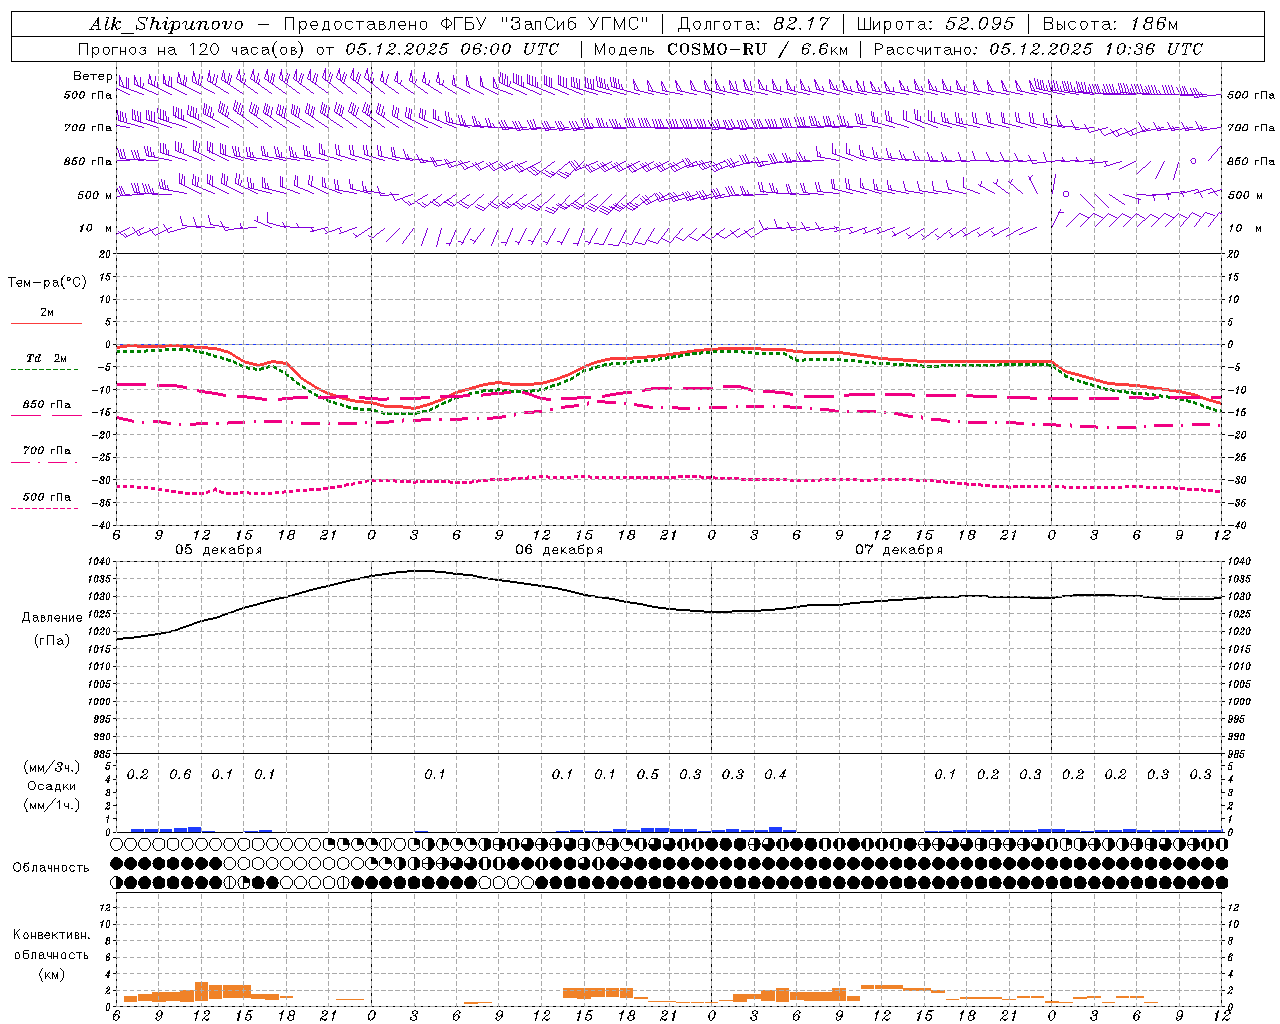
Task: Click the 0.5 precipitation amount value
Action: (x=648, y=775)
